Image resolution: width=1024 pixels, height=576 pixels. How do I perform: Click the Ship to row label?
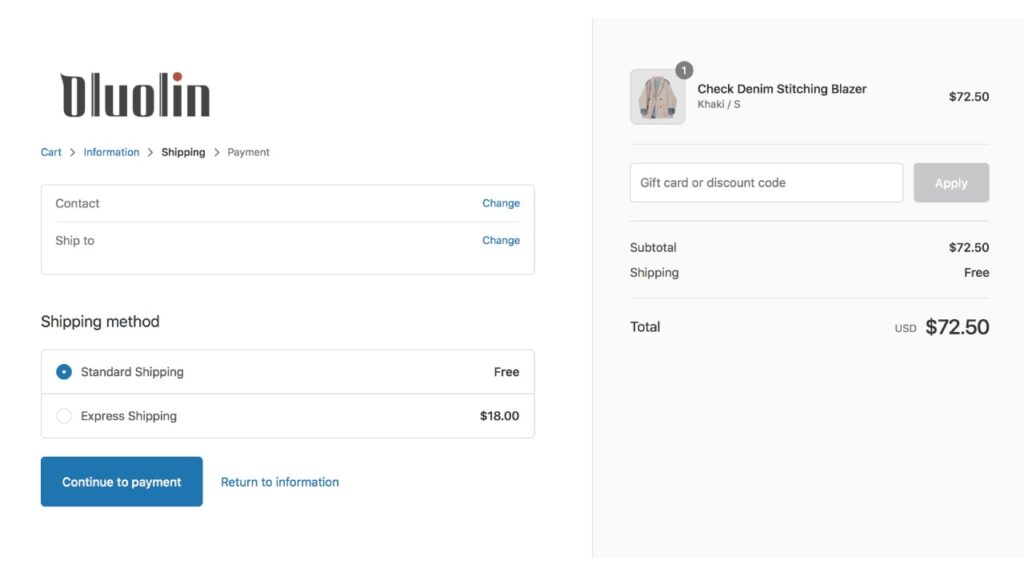74,240
